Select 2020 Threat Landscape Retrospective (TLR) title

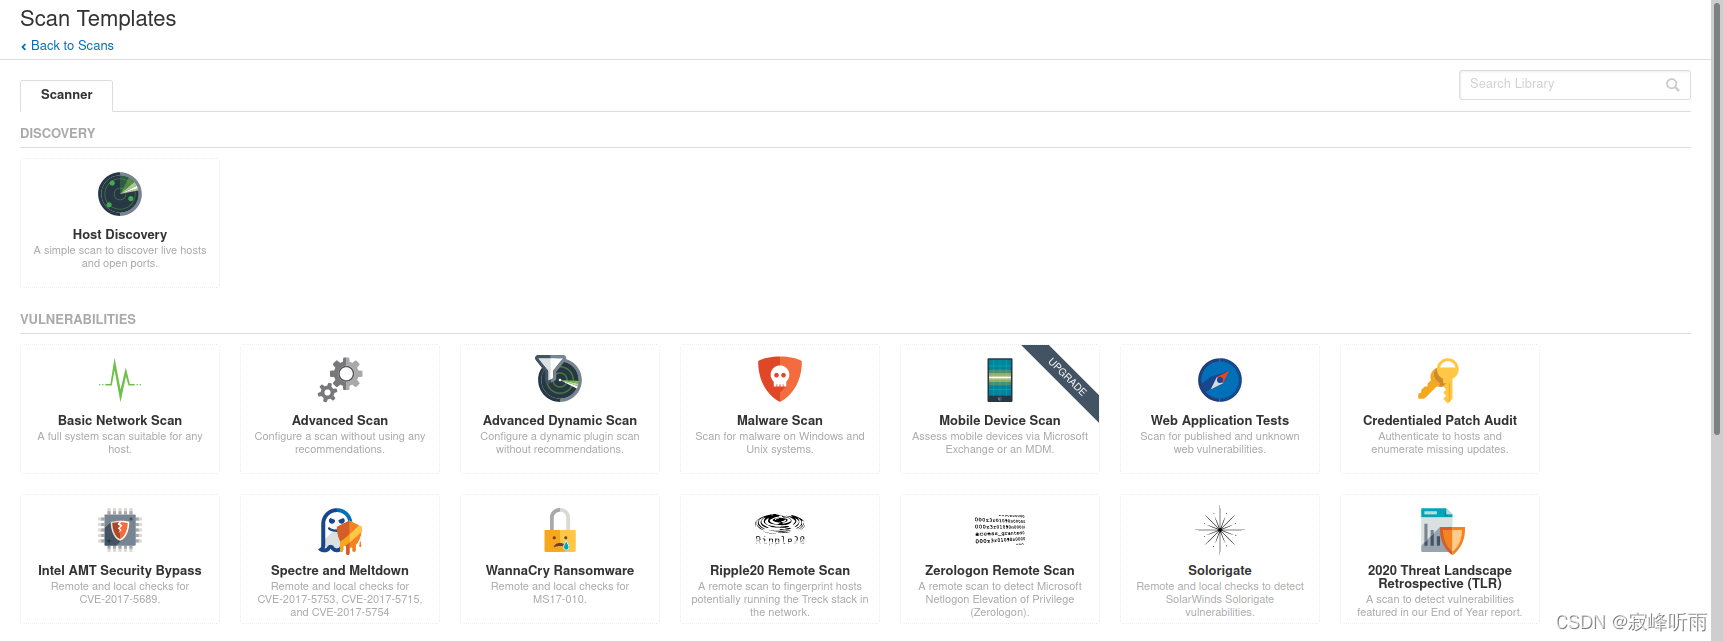click(x=1440, y=577)
